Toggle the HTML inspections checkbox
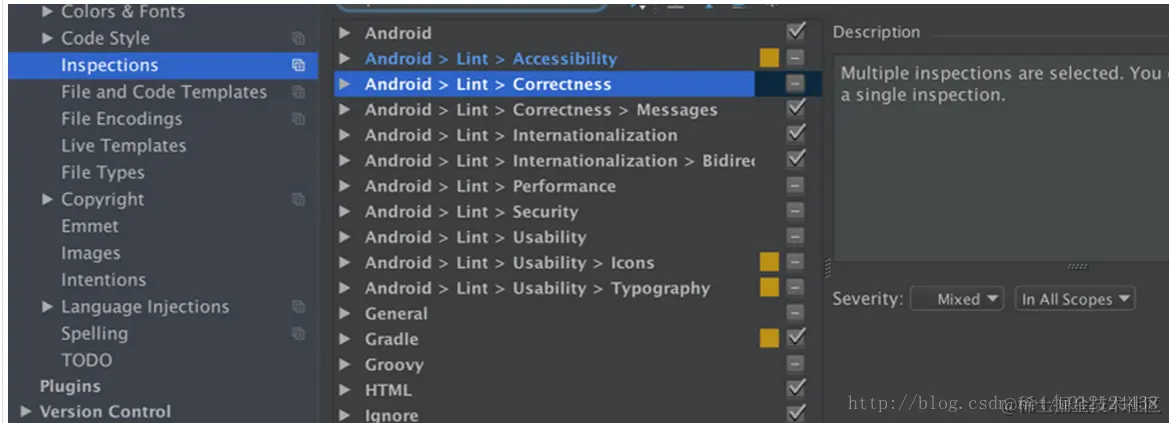 coord(795,389)
